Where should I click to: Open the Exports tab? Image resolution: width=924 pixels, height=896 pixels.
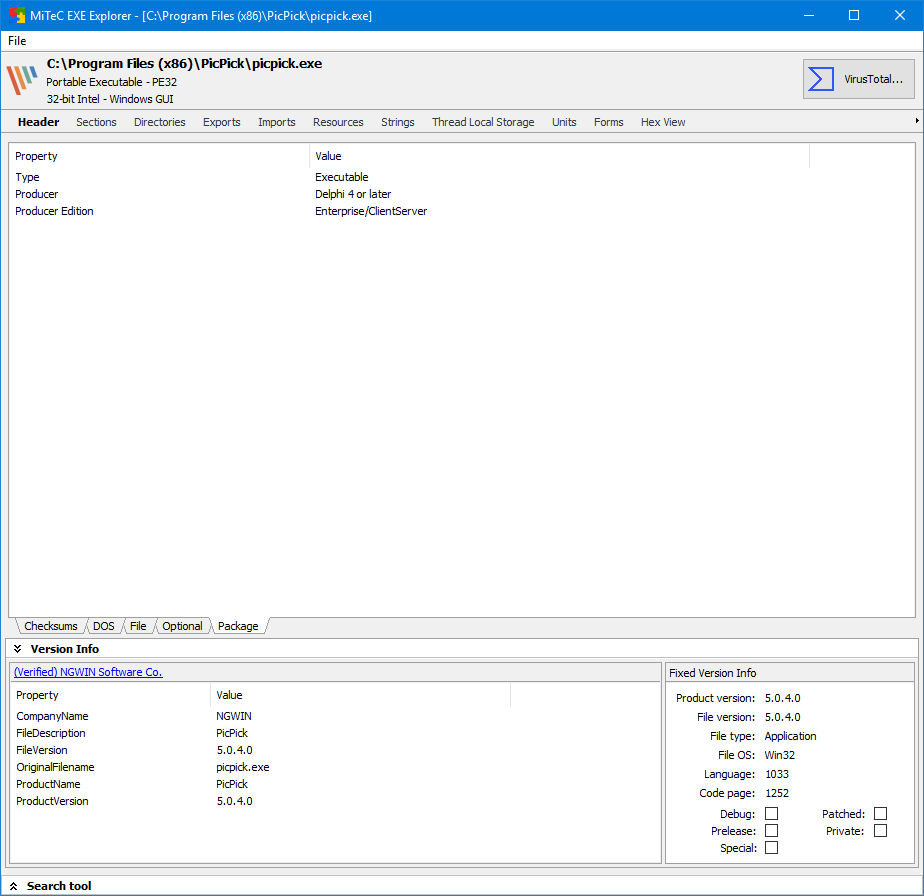222,122
